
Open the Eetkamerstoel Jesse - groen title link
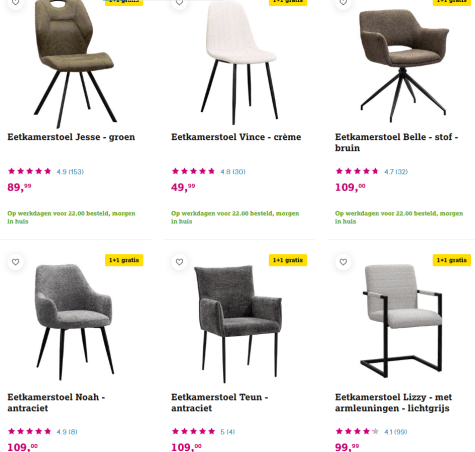coord(71,137)
